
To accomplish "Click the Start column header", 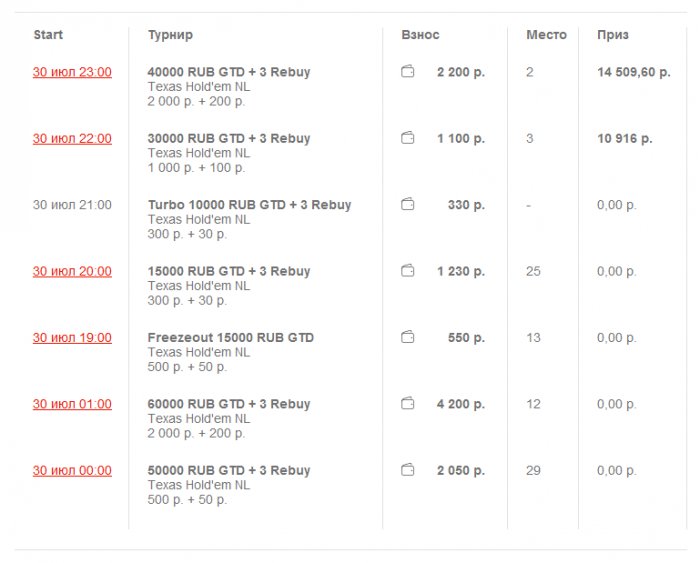I will tap(48, 35).
